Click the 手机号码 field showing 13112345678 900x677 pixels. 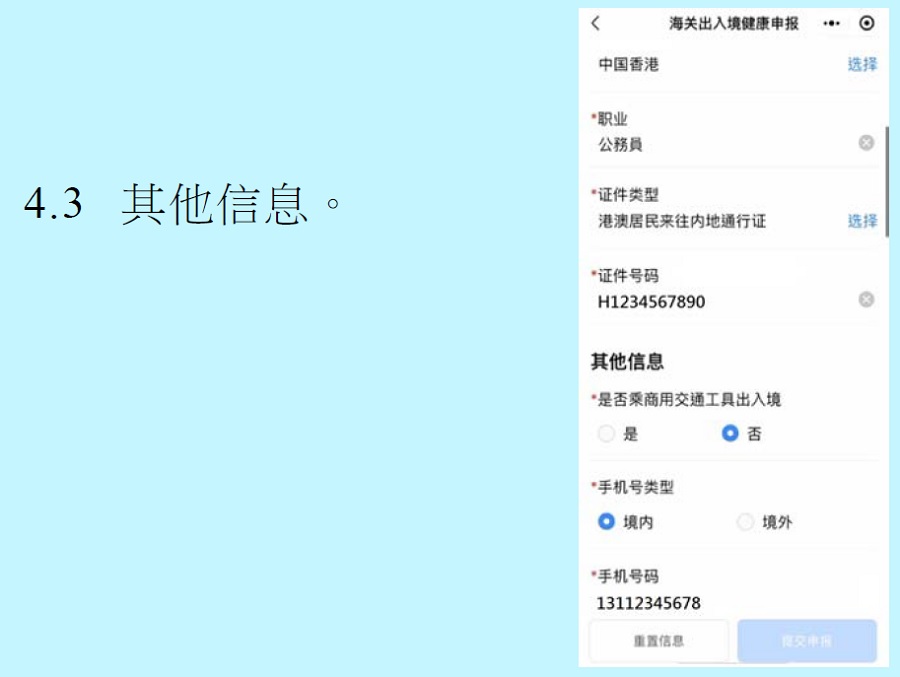(x=720, y=603)
